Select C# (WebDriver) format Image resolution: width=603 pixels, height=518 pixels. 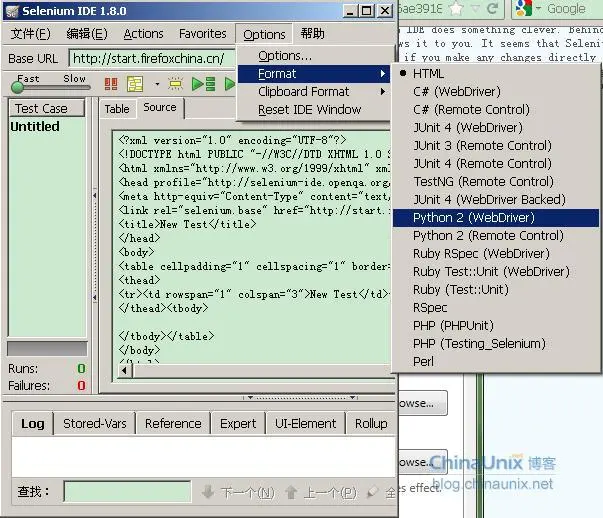[496, 92]
